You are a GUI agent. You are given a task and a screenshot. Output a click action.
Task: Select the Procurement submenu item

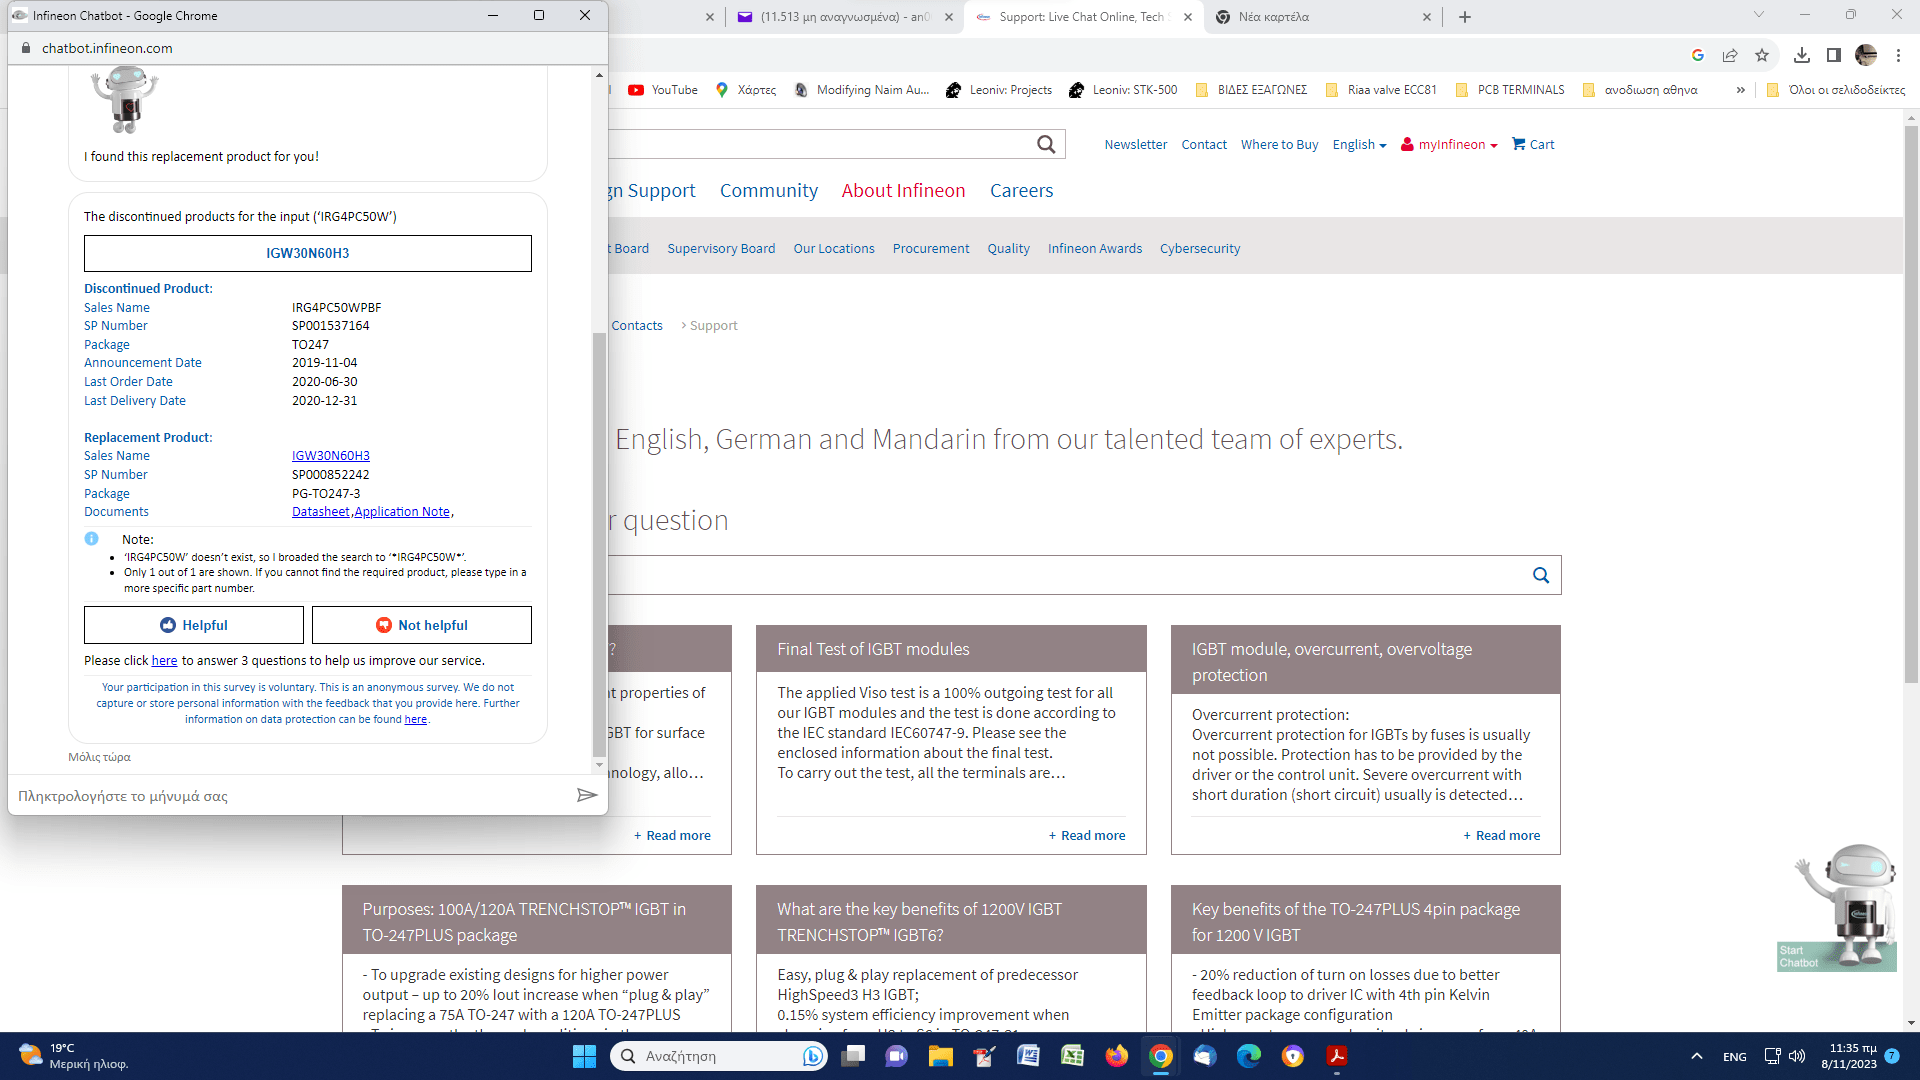coord(931,249)
